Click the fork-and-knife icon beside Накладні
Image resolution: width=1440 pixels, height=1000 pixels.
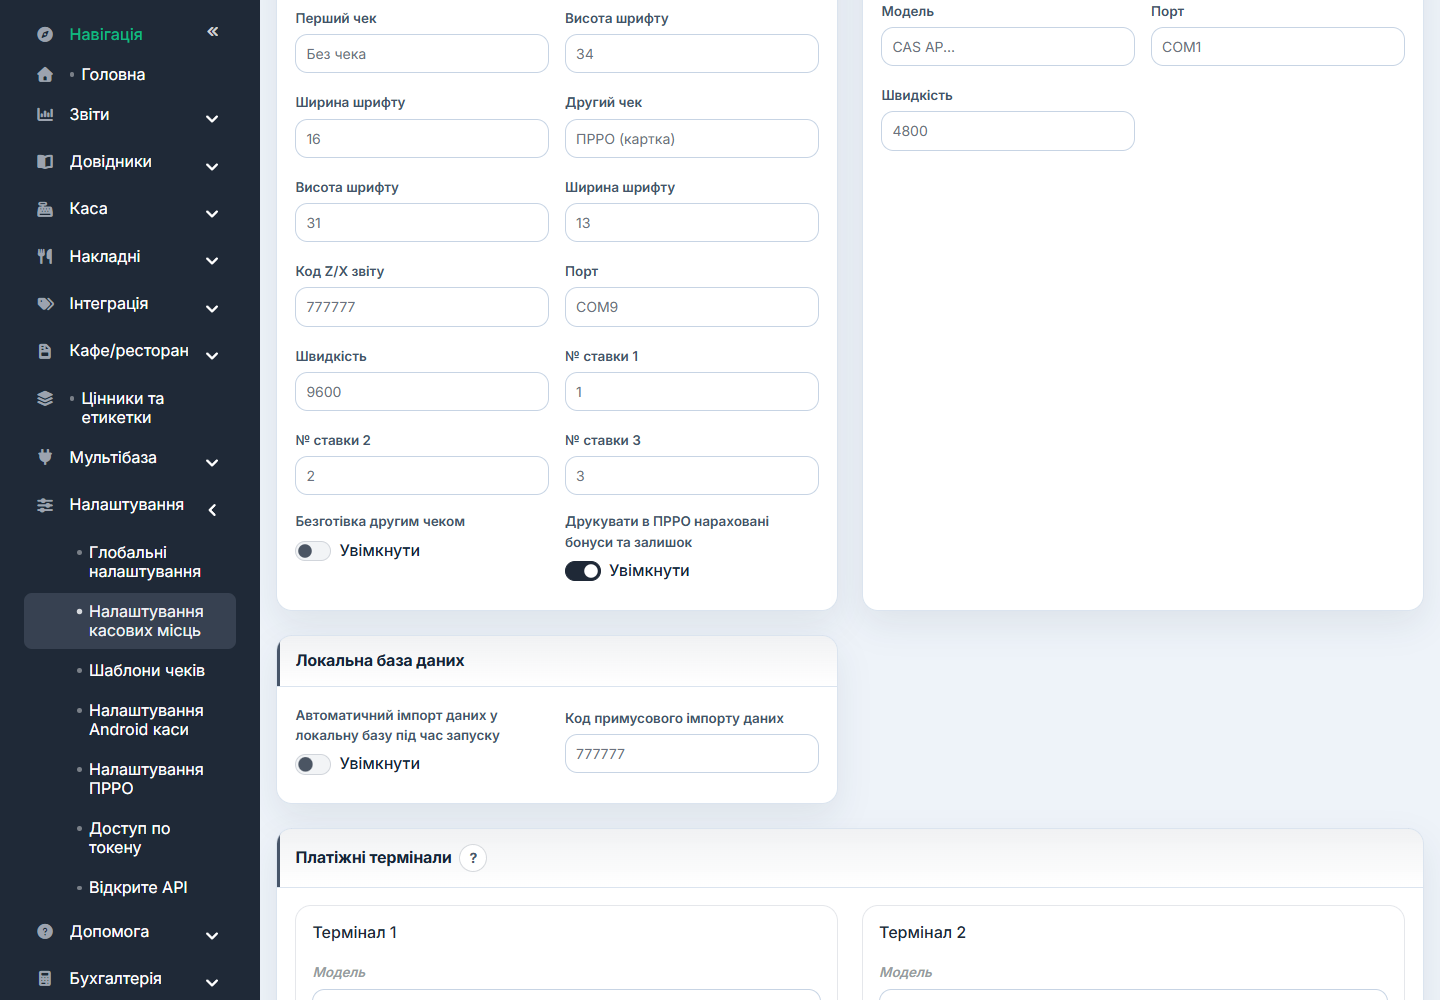45,256
